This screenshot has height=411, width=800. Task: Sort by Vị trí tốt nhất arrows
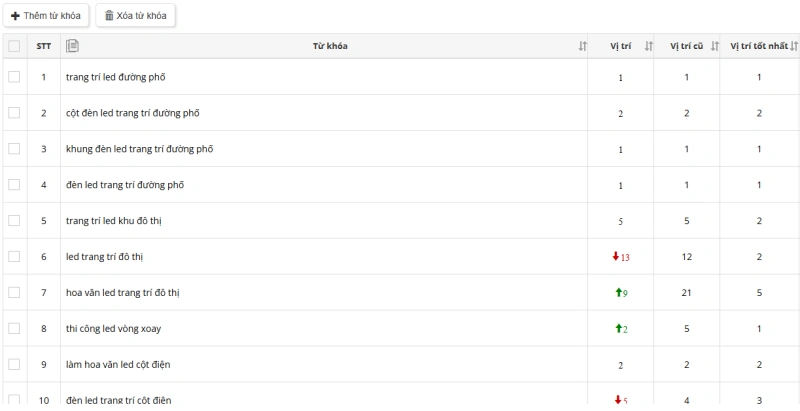pos(794,47)
